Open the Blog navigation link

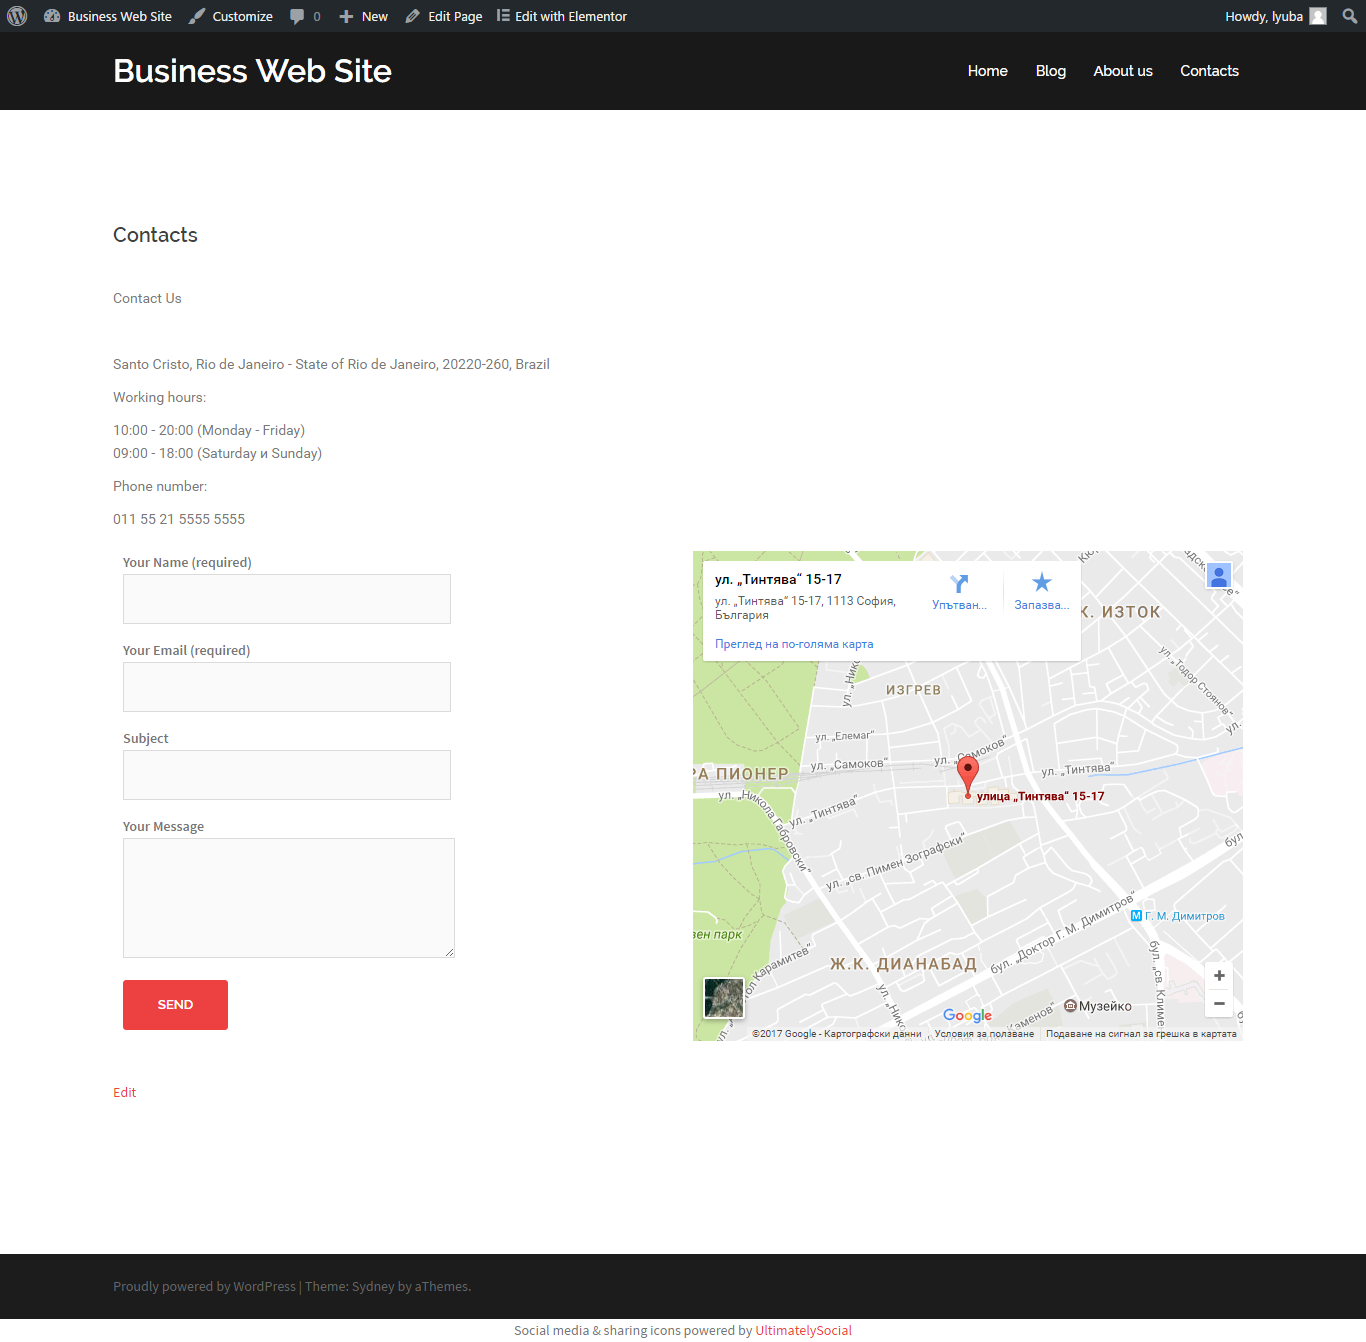coord(1050,71)
